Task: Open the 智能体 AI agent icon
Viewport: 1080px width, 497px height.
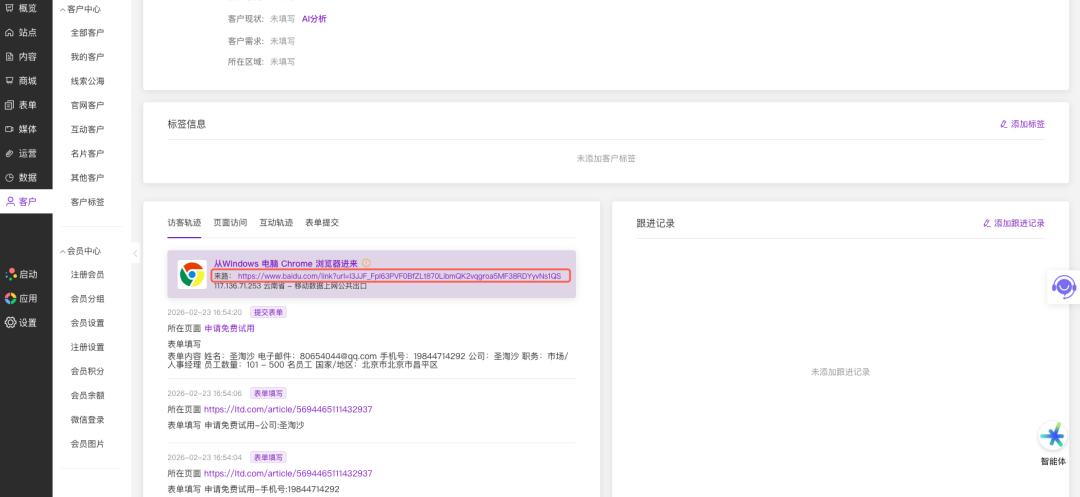Action: pyautogui.click(x=1052, y=436)
